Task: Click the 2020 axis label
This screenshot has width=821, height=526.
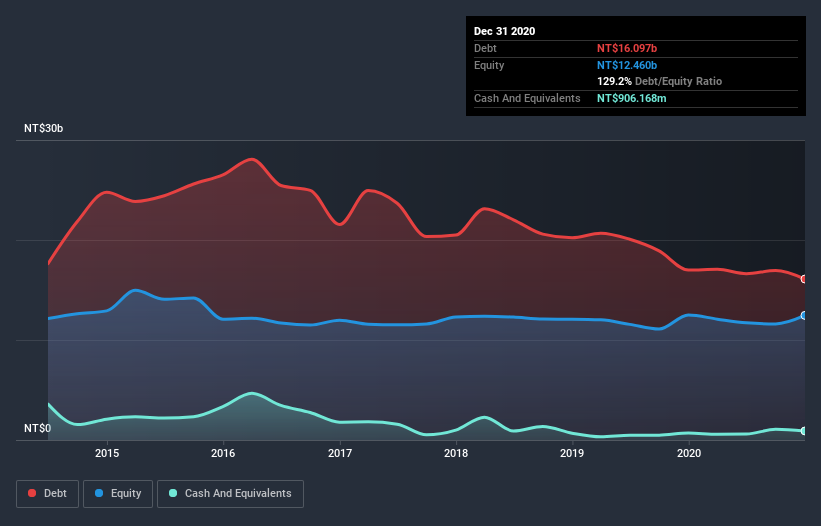Action: 689,453
